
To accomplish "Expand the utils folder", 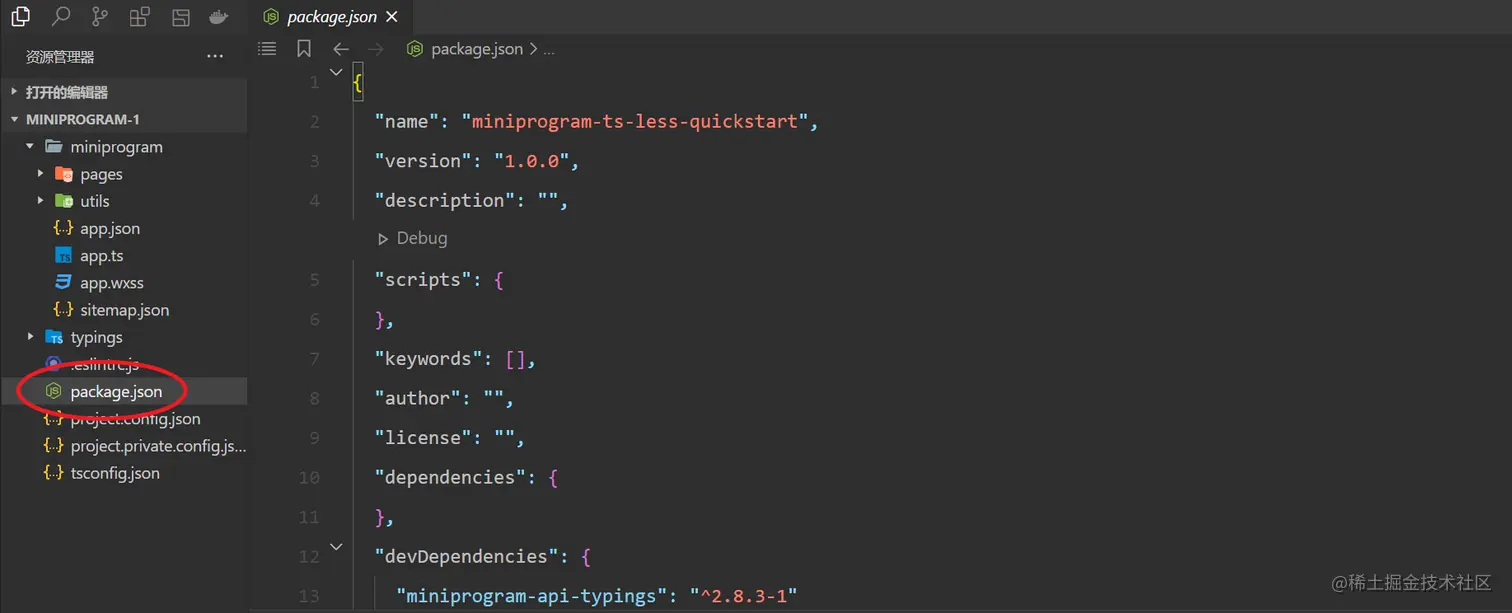I will point(123,201).
